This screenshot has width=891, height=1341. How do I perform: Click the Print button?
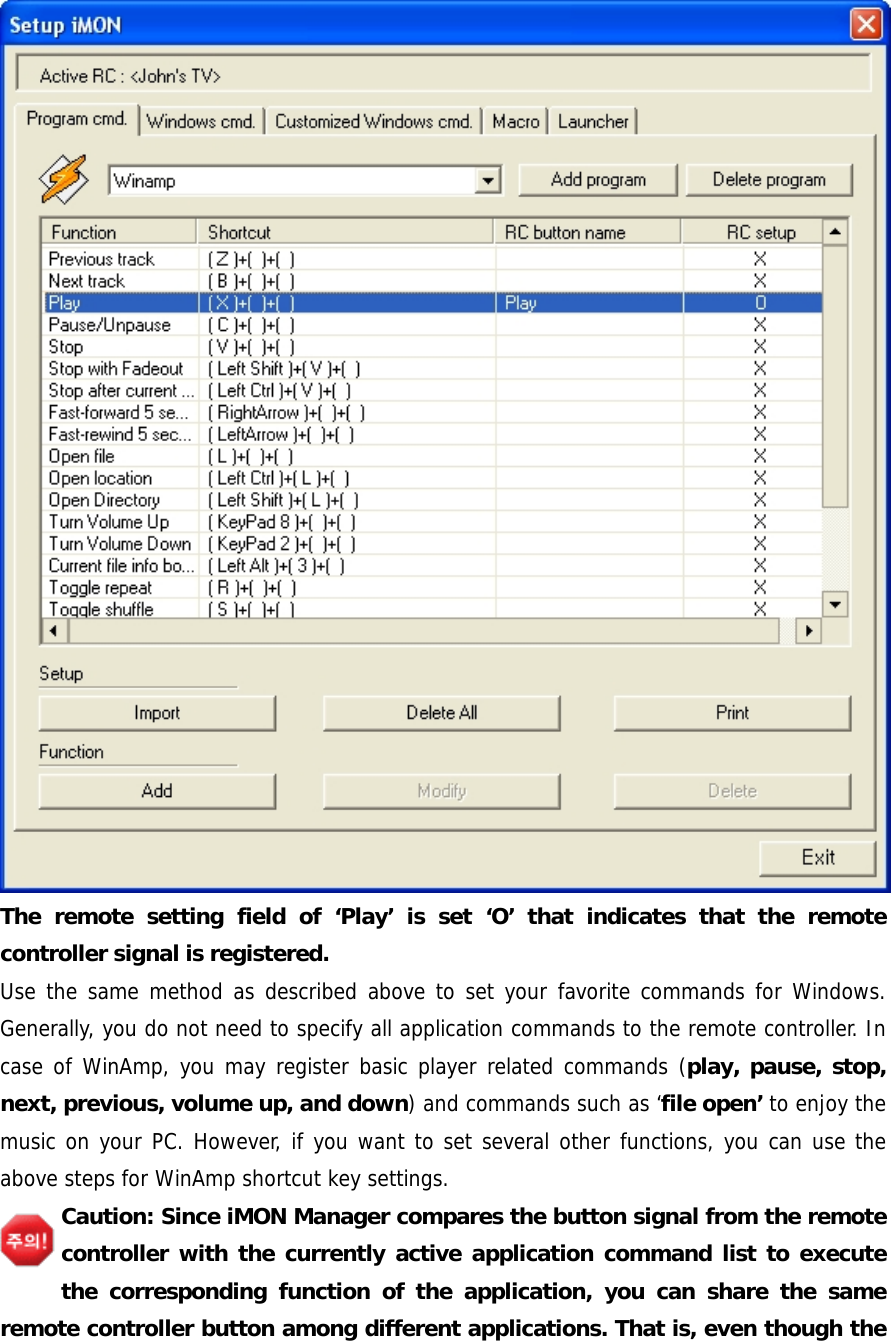pyautogui.click(x=731, y=712)
